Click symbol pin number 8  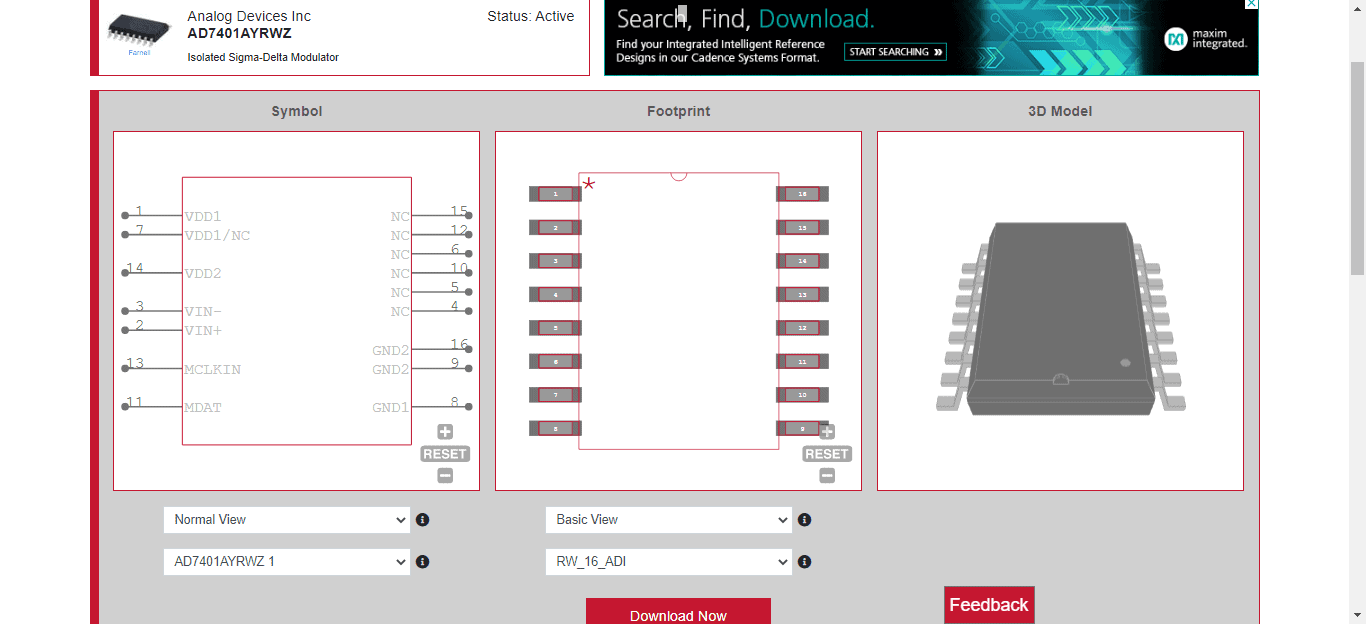click(x=455, y=402)
